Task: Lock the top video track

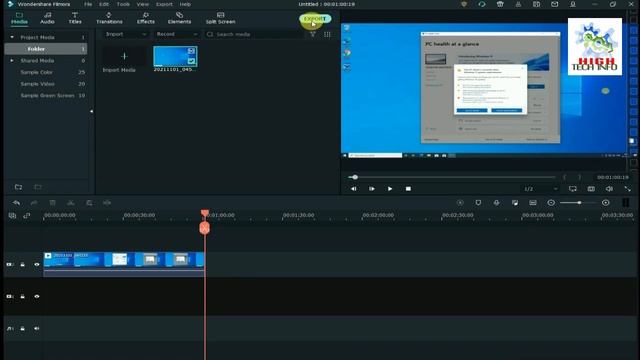Action: pyautogui.click(x=22, y=264)
